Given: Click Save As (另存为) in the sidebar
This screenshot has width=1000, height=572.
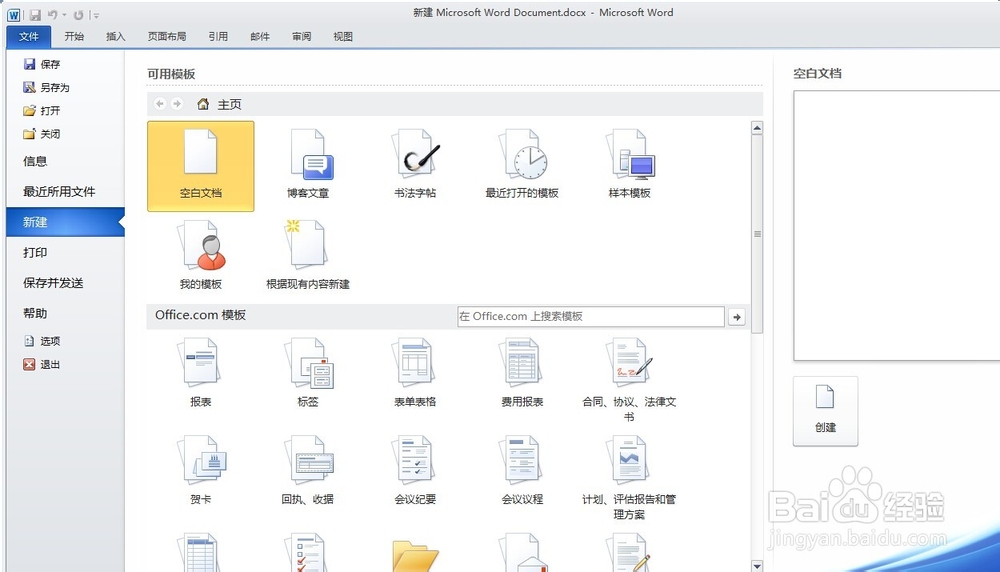Looking at the screenshot, I should pyautogui.click(x=47, y=87).
